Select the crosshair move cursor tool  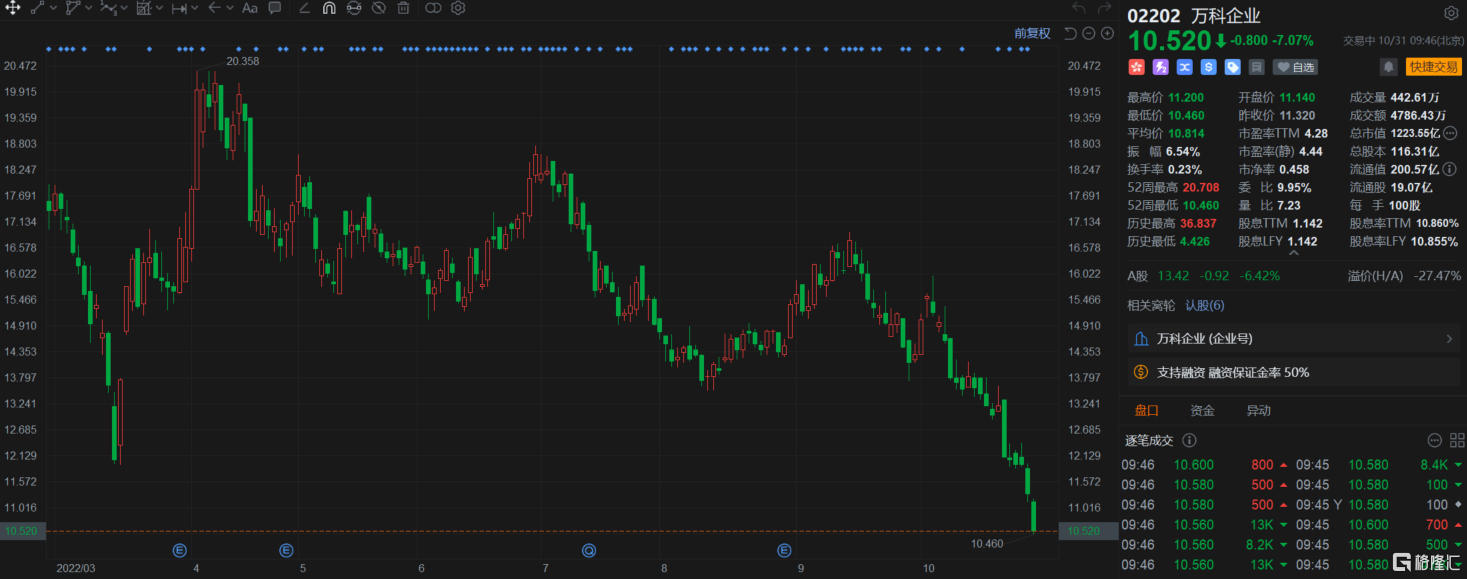point(14,8)
